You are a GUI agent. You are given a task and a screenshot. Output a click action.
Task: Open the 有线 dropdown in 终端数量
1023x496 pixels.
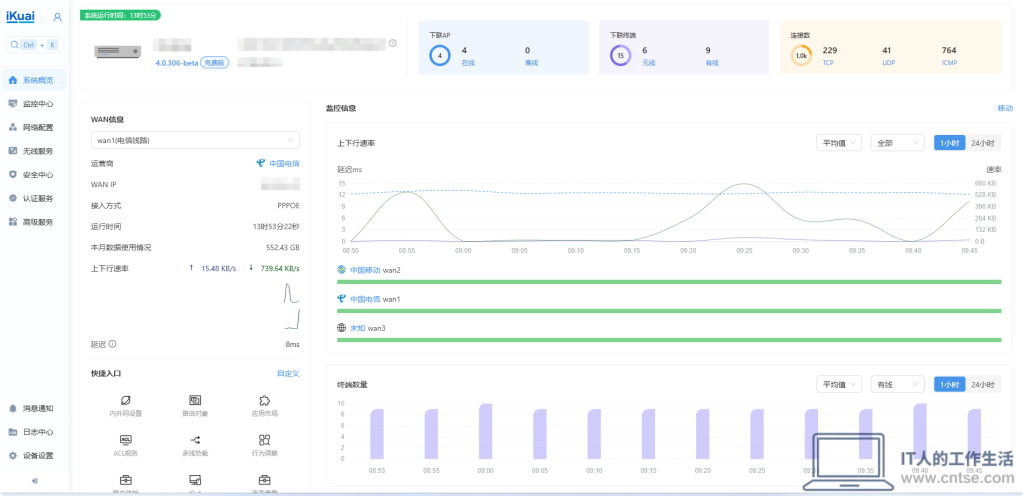(x=897, y=384)
